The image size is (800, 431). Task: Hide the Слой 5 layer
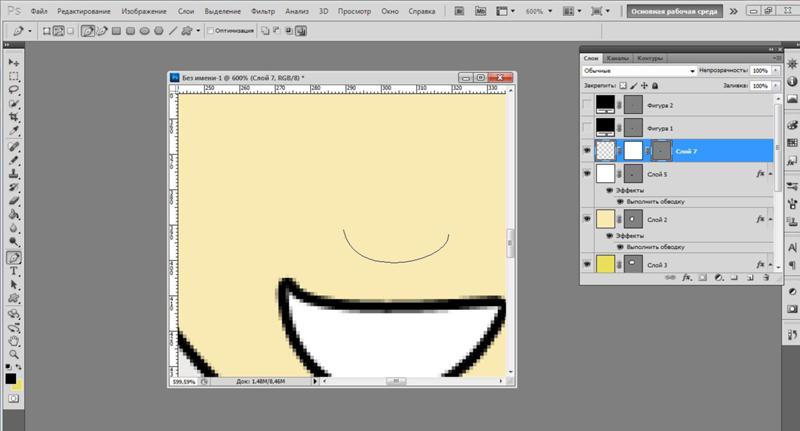pos(587,173)
